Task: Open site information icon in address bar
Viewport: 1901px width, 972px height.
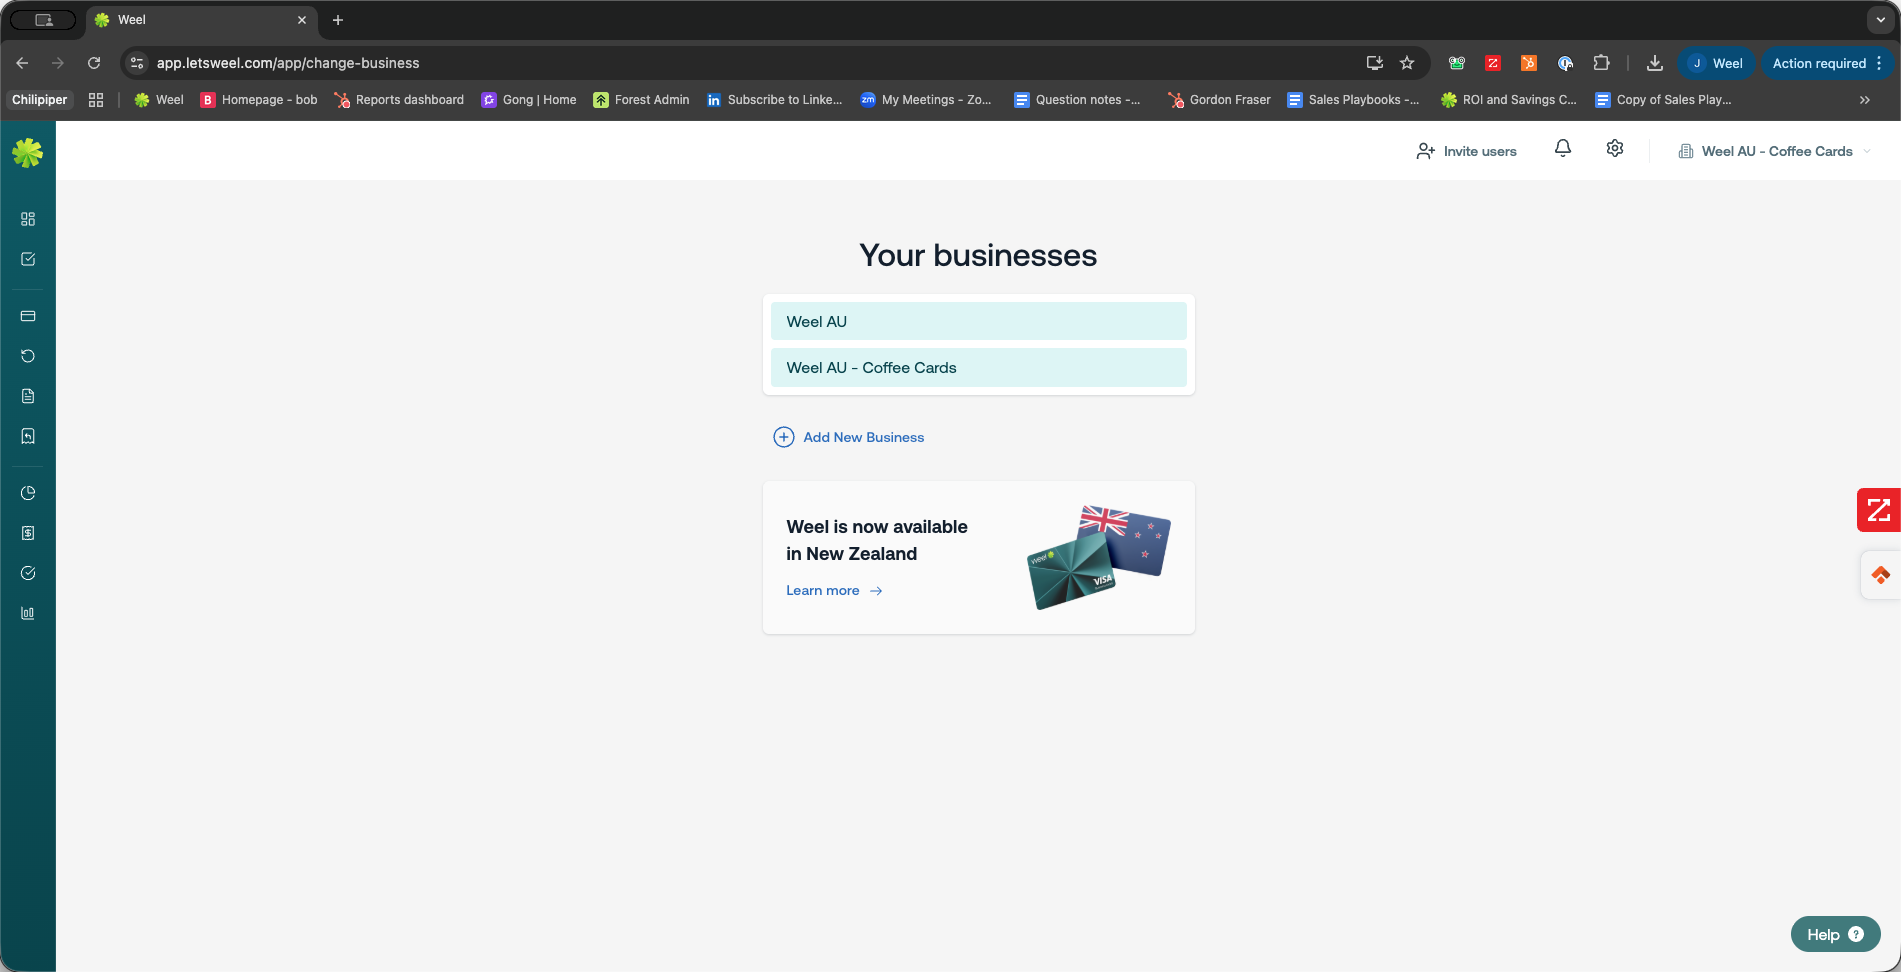Action: tap(137, 63)
